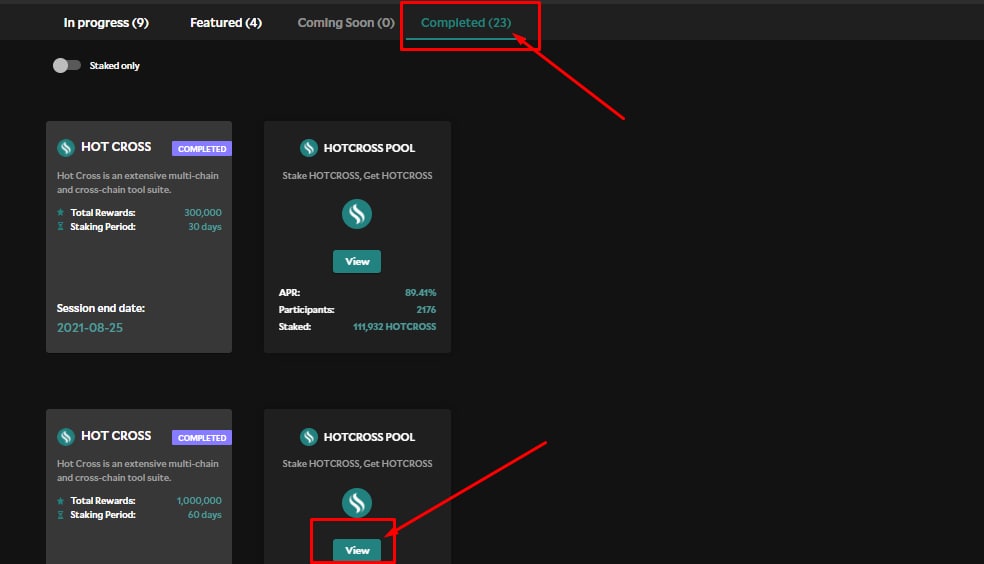This screenshot has width=984, height=564.
Task: Click session end date 2021-08-25
Action: 90,327
